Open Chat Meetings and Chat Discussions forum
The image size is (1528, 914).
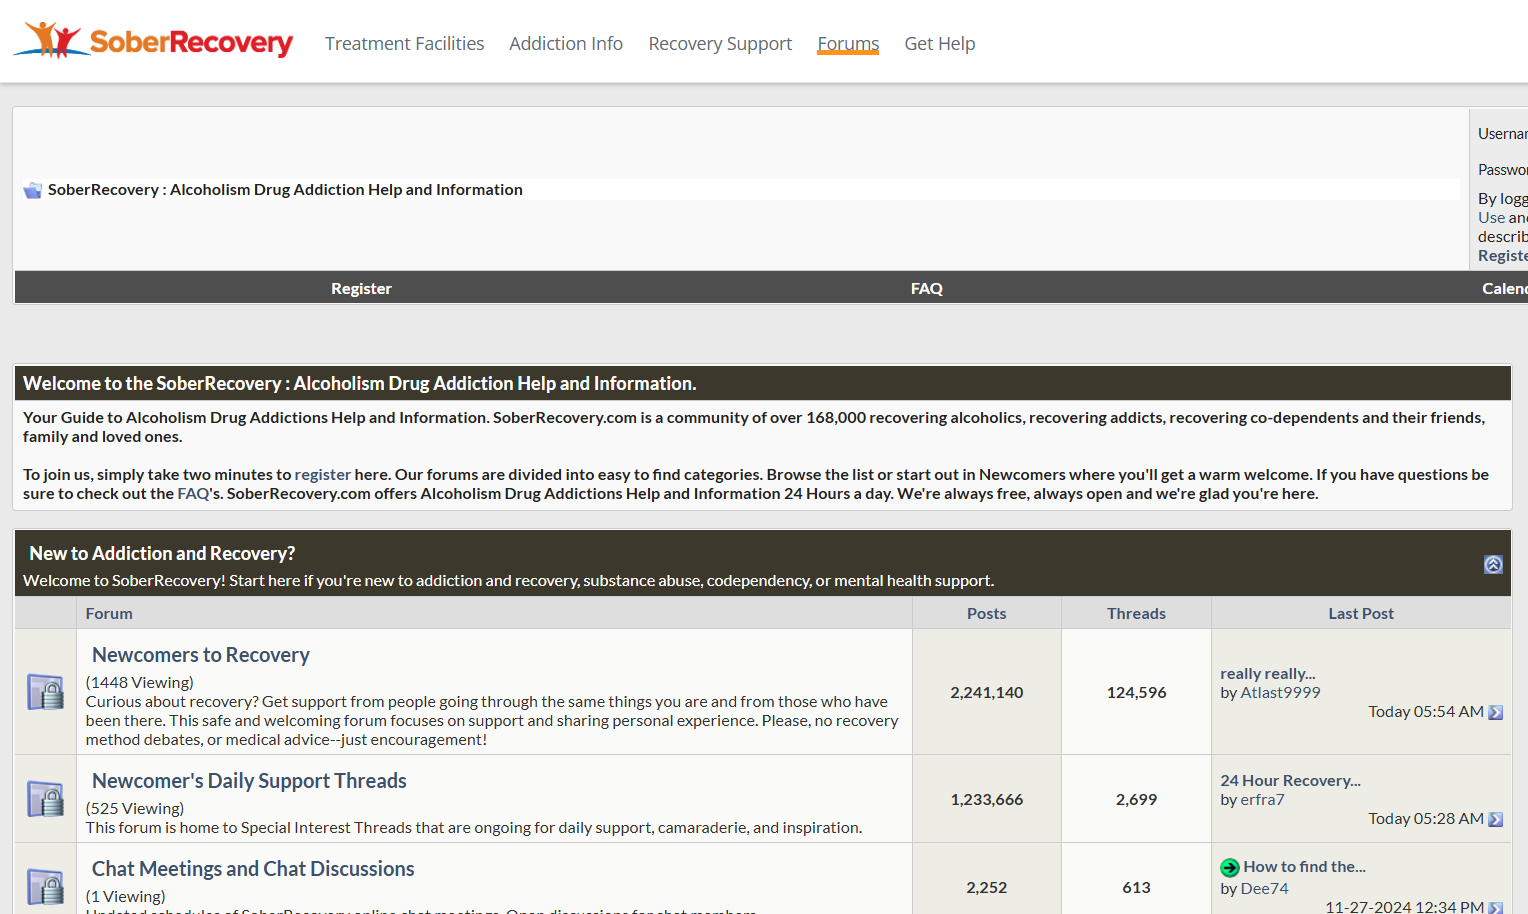click(253, 869)
